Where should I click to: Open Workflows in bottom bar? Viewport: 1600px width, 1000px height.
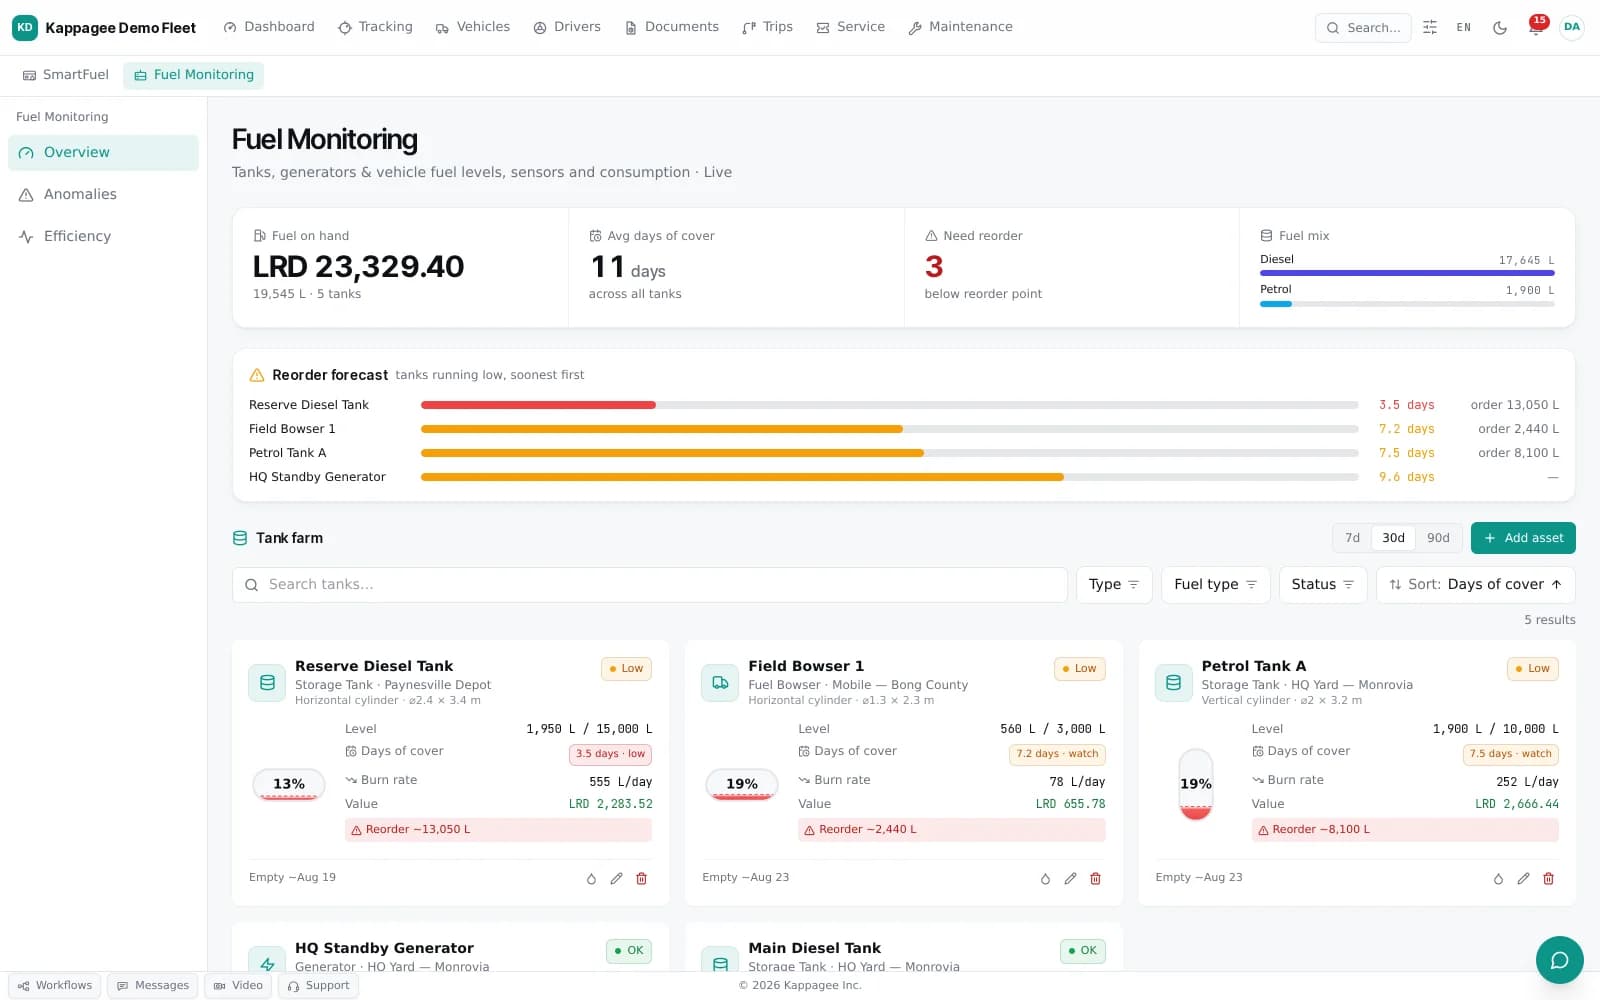55,986
